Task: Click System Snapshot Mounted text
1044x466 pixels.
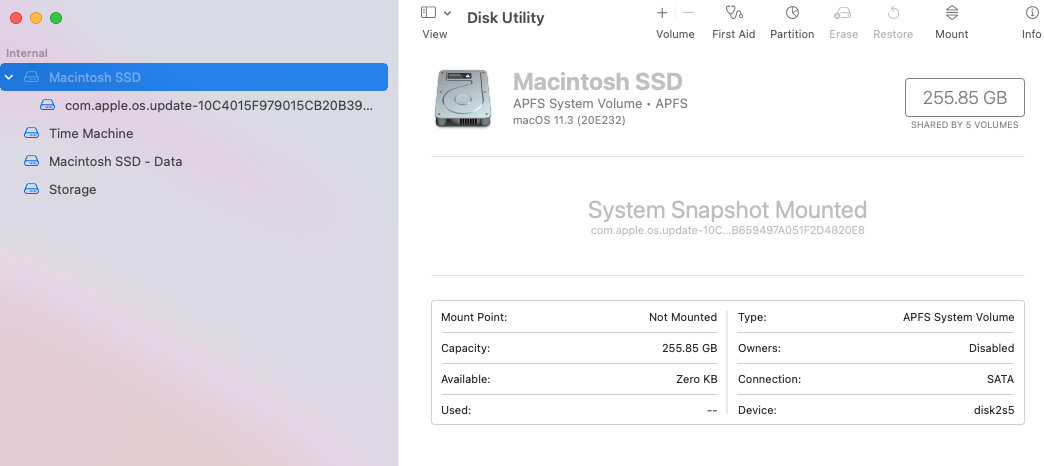Action: (x=727, y=210)
